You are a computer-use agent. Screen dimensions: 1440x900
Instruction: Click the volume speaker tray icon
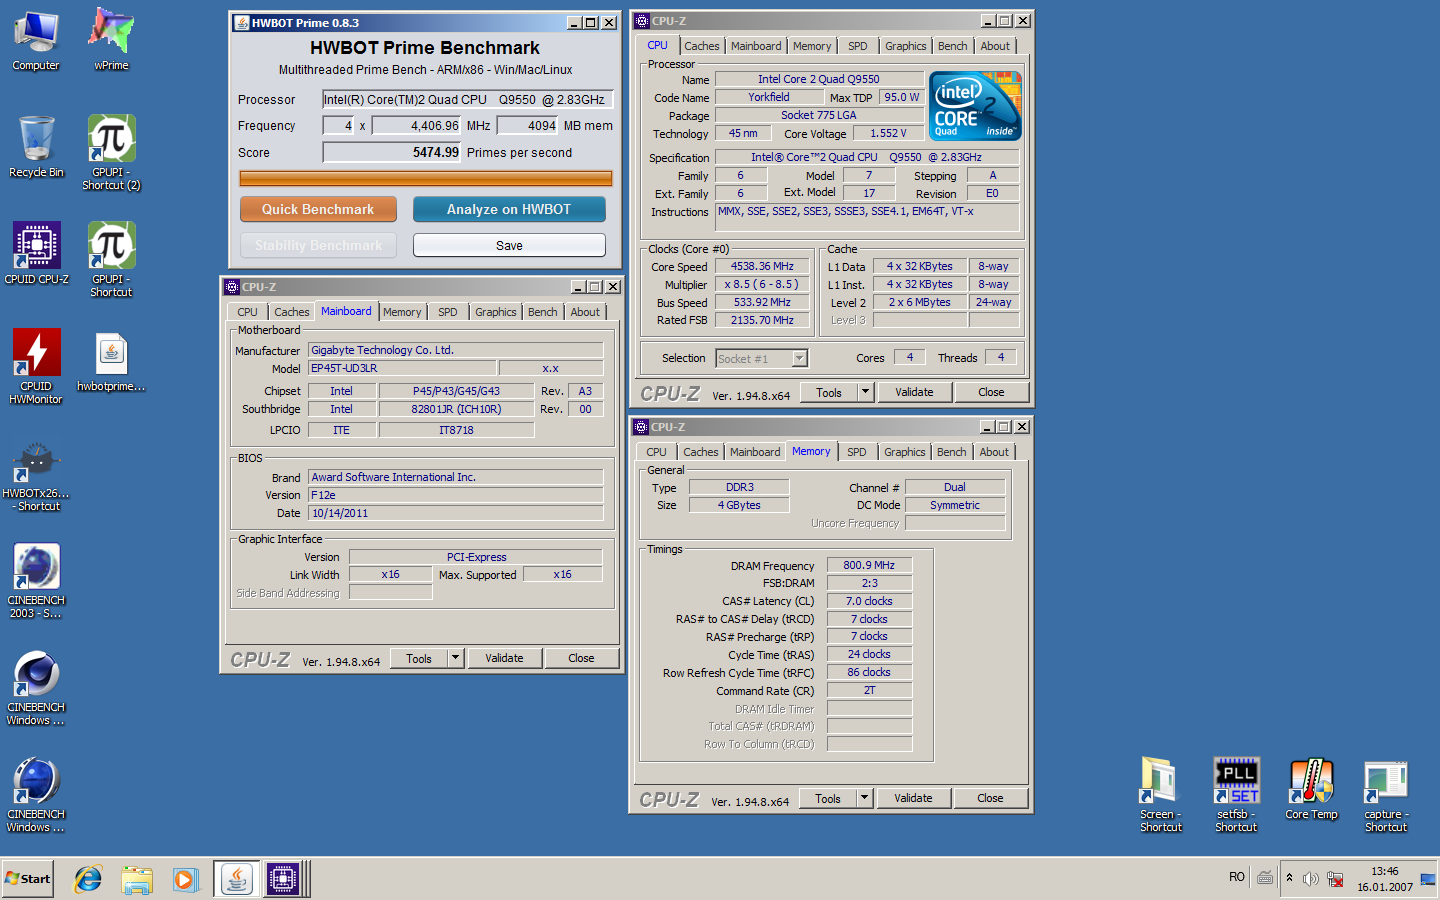[x=1311, y=879]
